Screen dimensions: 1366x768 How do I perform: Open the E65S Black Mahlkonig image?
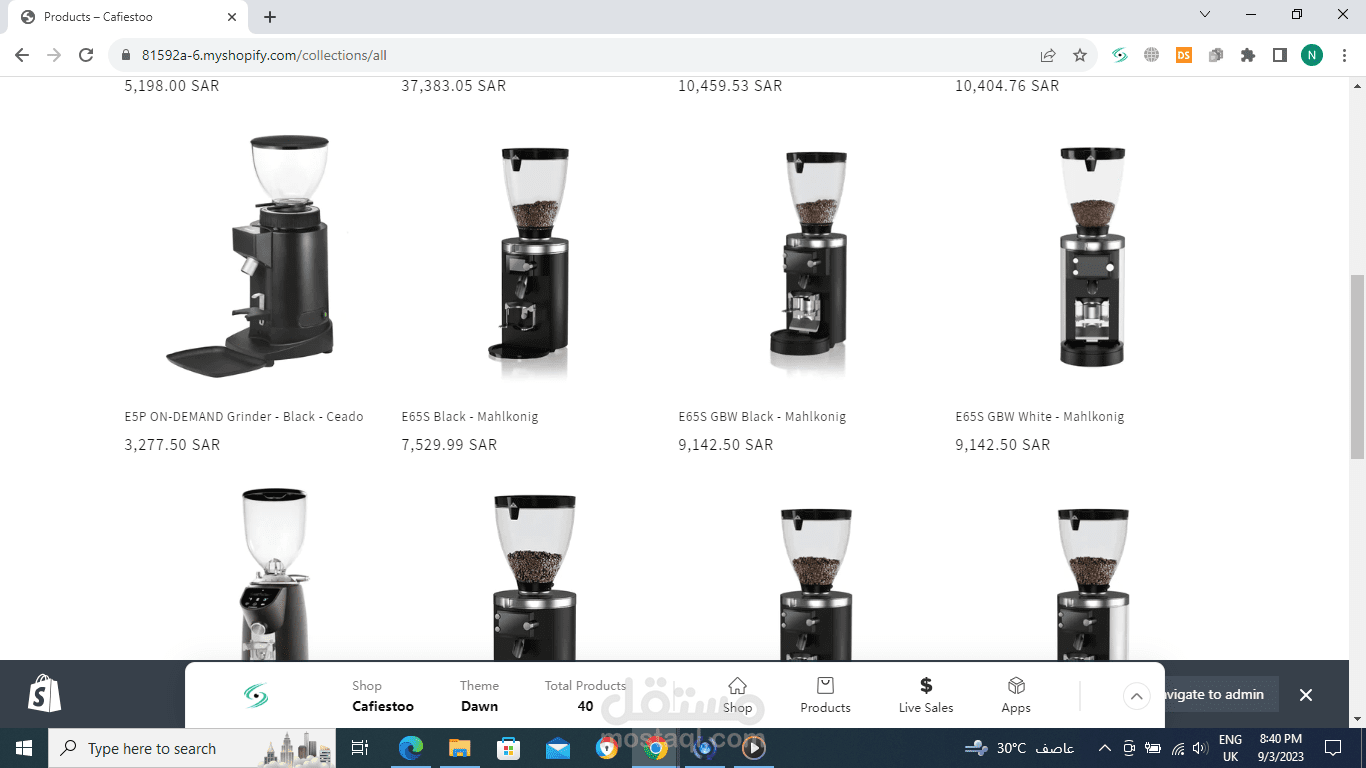[526, 255]
